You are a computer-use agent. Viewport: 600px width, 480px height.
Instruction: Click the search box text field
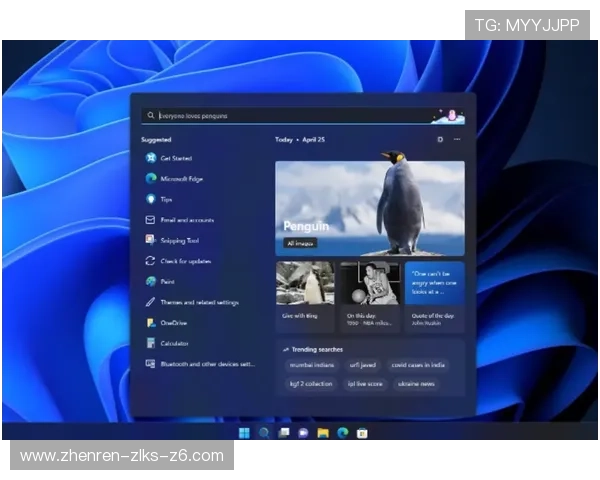280,116
